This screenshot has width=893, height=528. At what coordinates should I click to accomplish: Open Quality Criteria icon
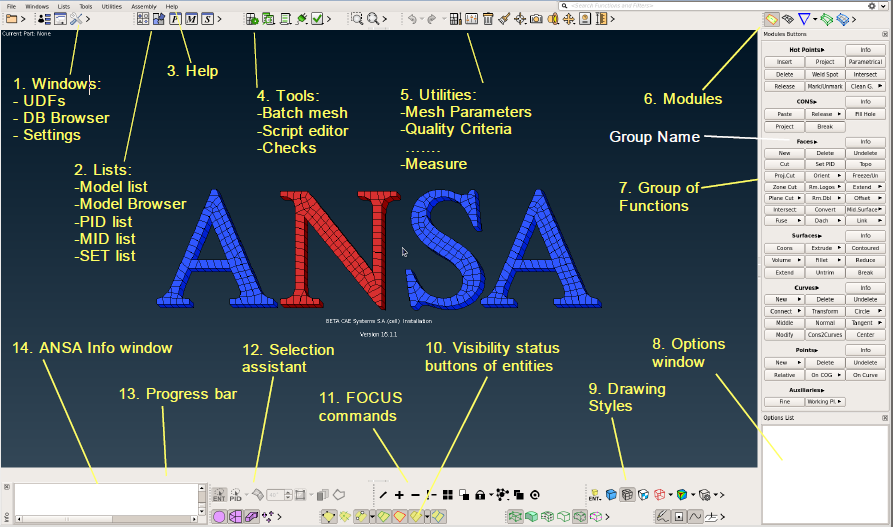pyautogui.click(x=472, y=19)
